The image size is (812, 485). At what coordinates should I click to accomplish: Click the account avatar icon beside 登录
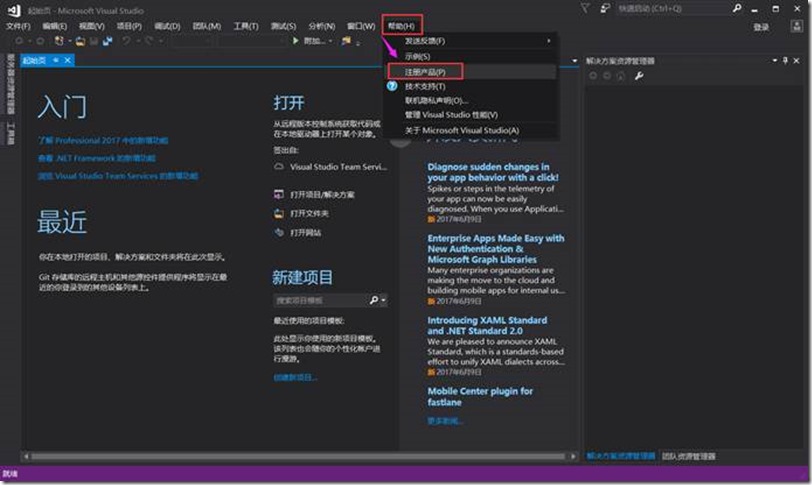point(797,26)
